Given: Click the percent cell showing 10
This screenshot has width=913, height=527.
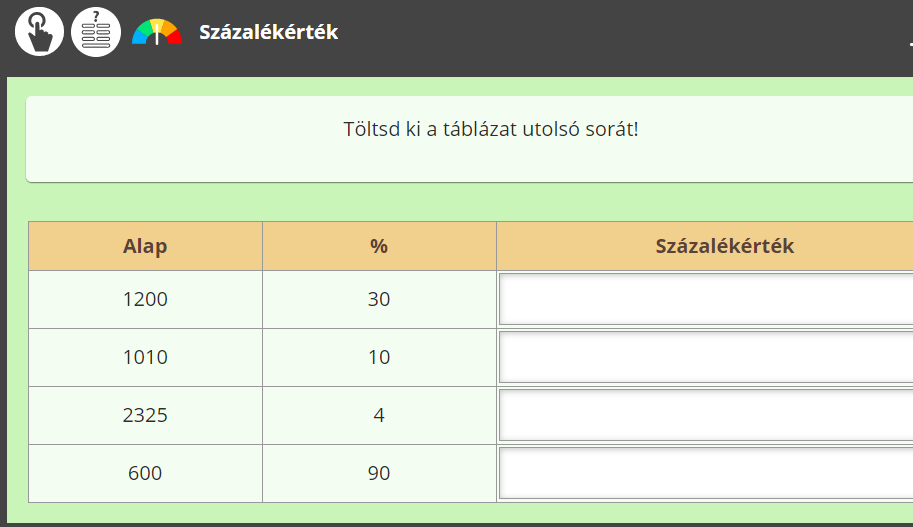Looking at the screenshot, I should pyautogui.click(x=379, y=357).
